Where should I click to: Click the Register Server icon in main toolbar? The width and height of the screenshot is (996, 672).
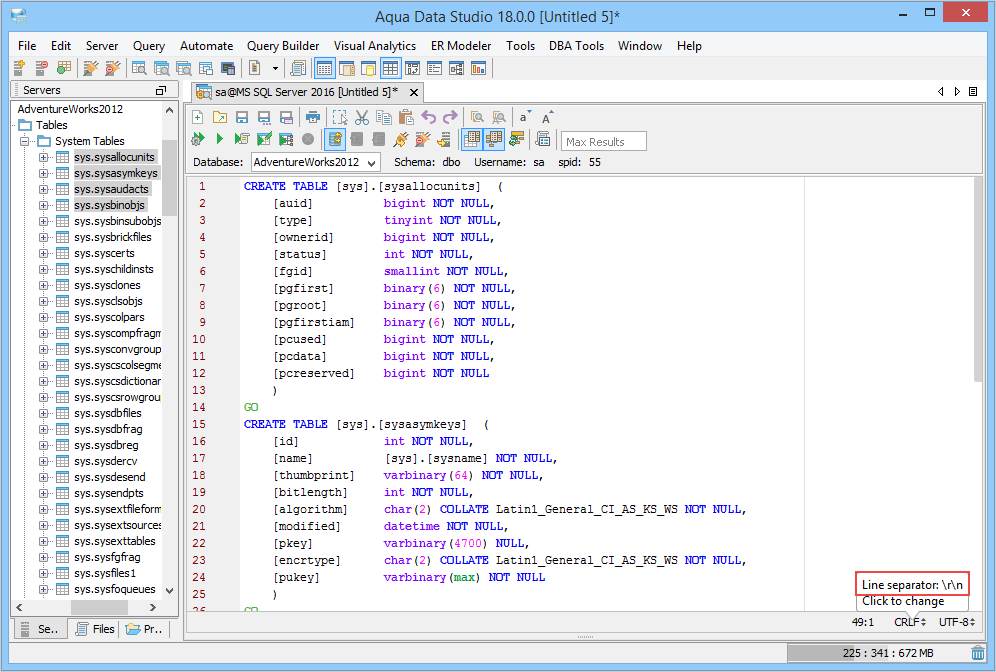(20, 68)
